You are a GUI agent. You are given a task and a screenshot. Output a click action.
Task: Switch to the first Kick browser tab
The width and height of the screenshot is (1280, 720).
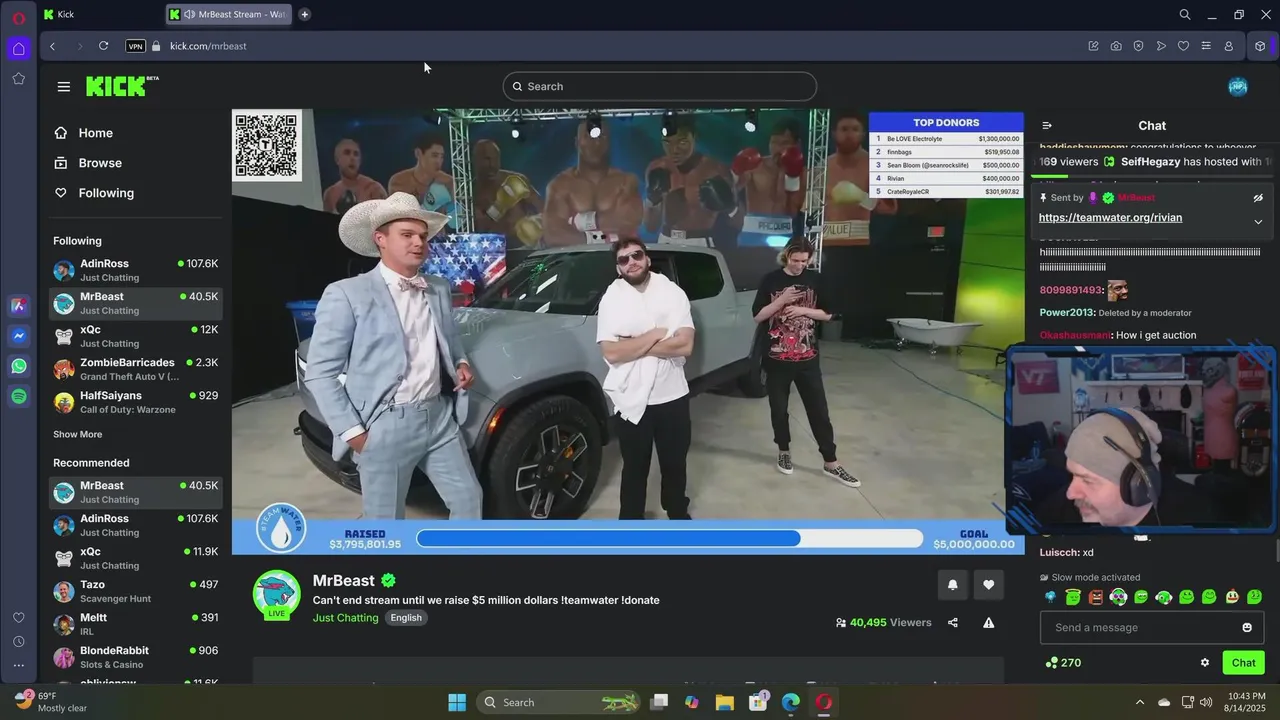tap(100, 14)
